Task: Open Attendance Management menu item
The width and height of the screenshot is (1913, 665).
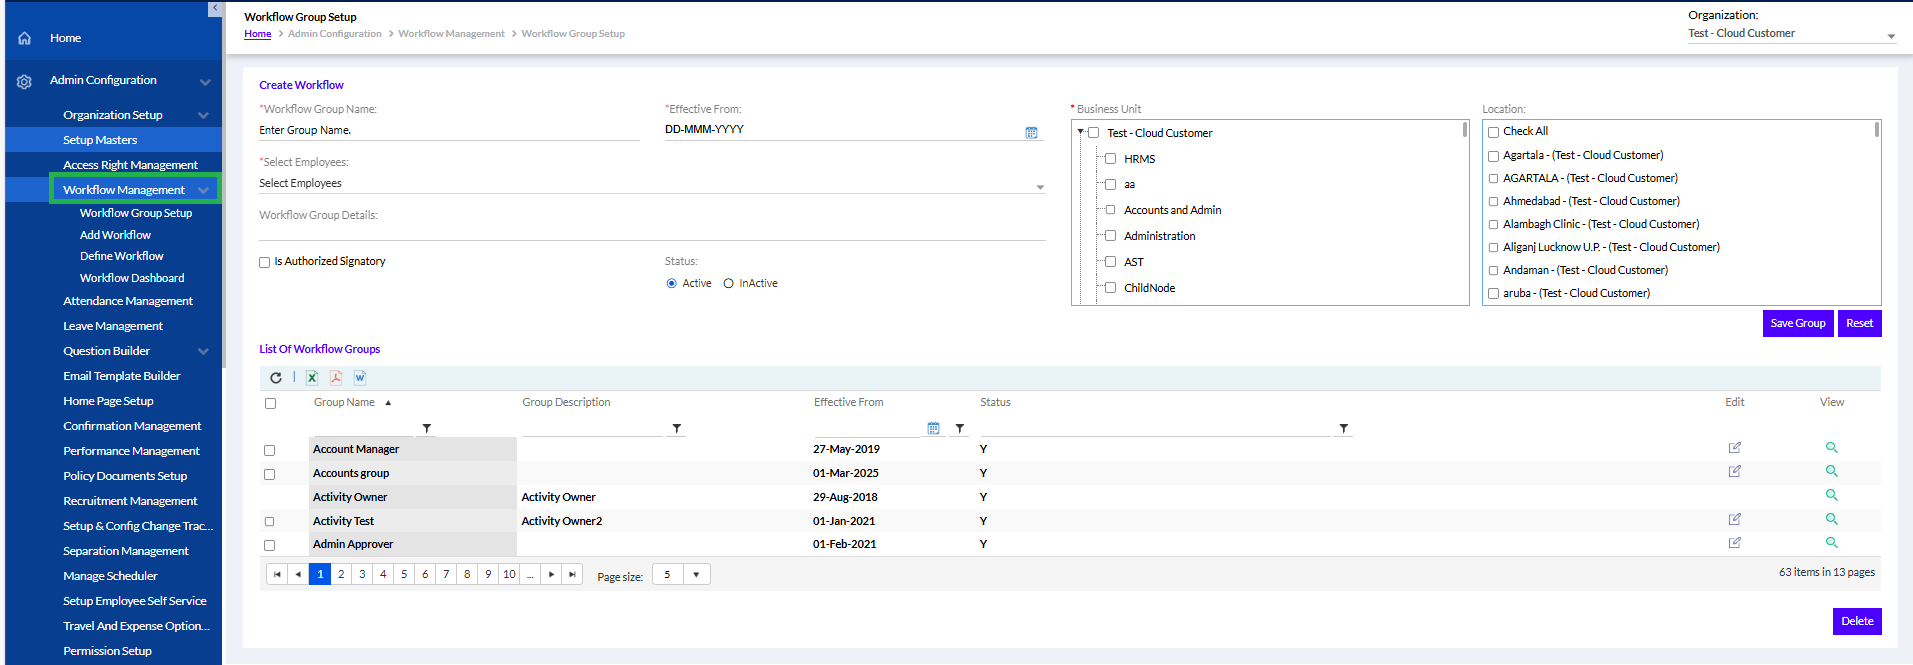Action: coord(128,301)
